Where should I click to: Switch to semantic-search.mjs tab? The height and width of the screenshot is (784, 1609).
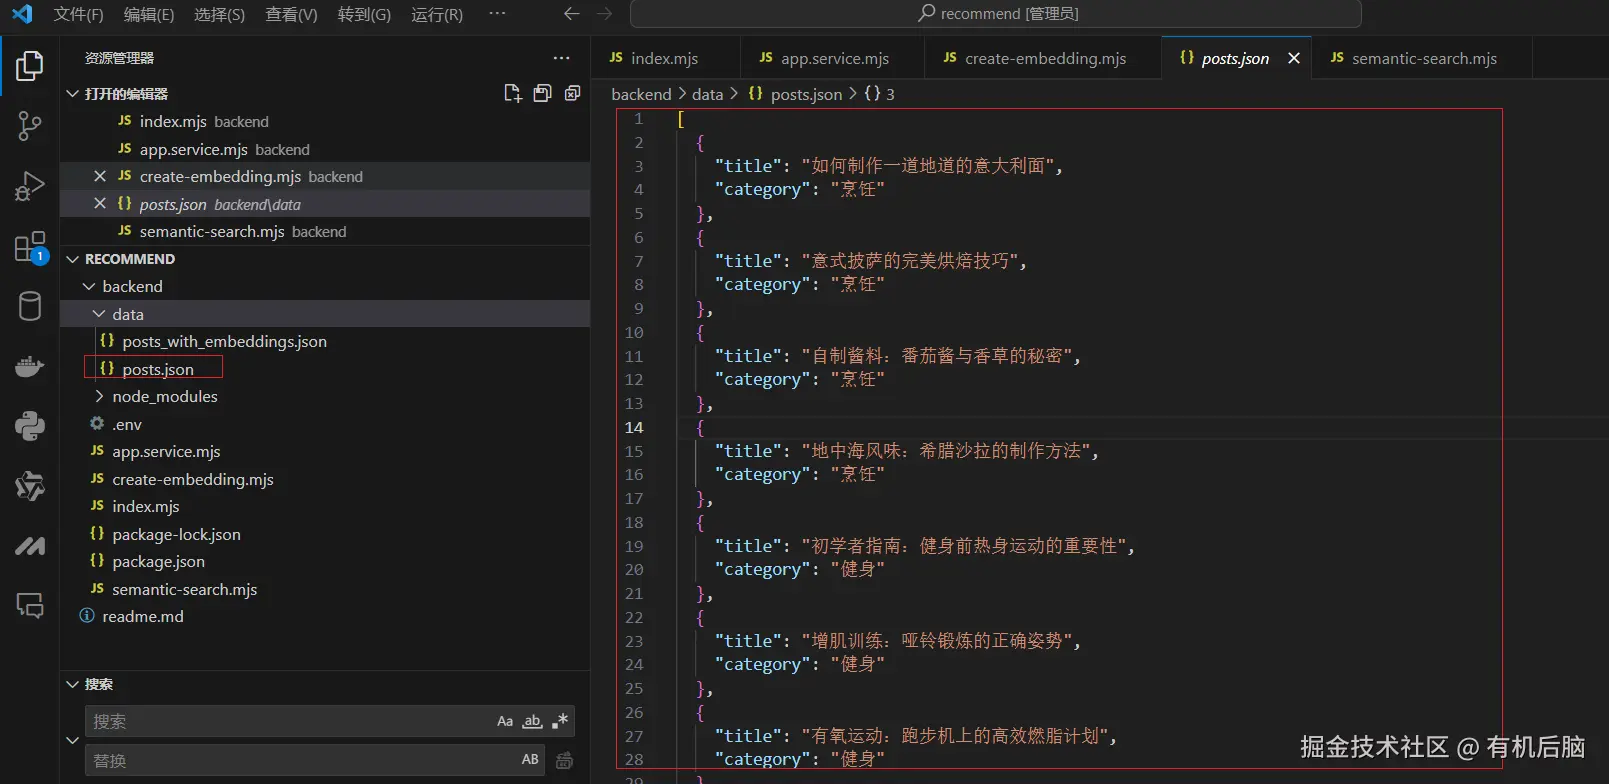[1423, 58]
